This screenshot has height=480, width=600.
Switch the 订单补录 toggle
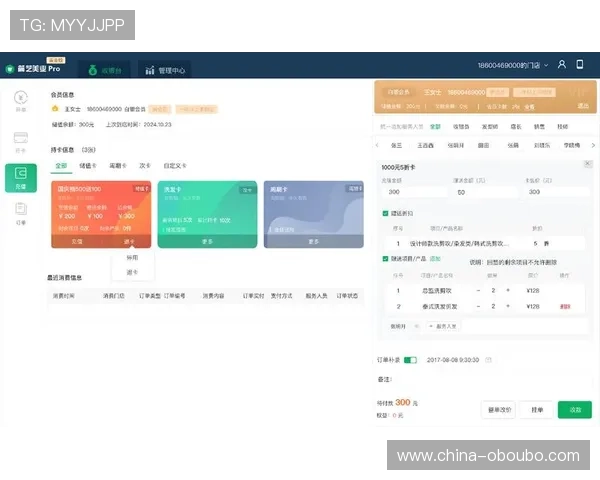410,360
